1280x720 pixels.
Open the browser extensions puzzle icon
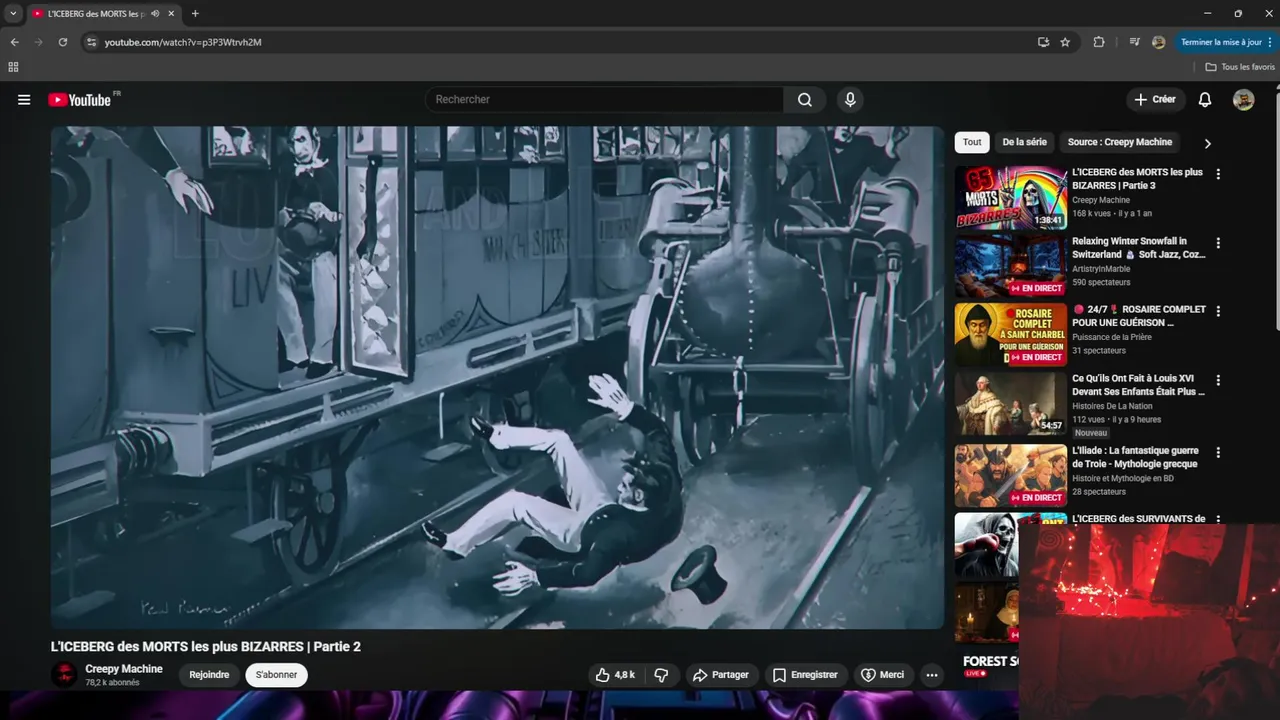(1099, 42)
